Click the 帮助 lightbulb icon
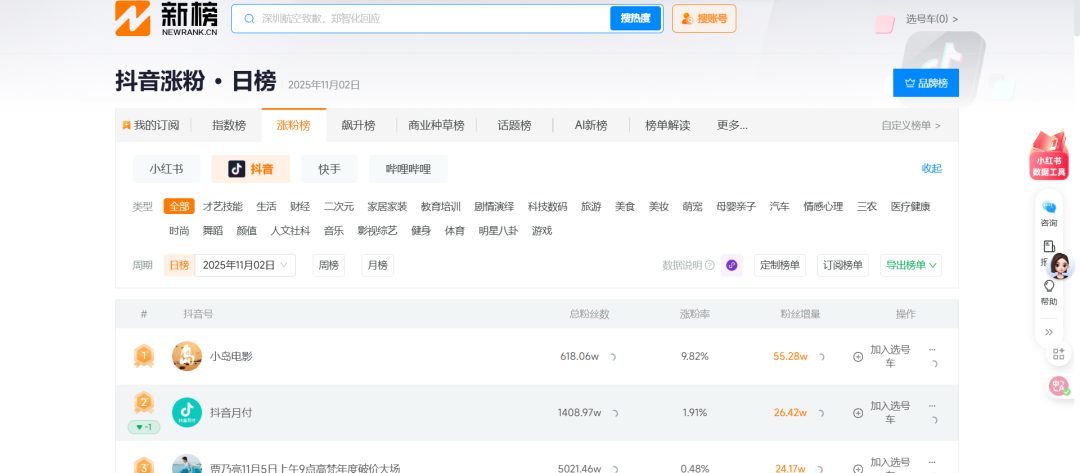 [x=1049, y=290]
